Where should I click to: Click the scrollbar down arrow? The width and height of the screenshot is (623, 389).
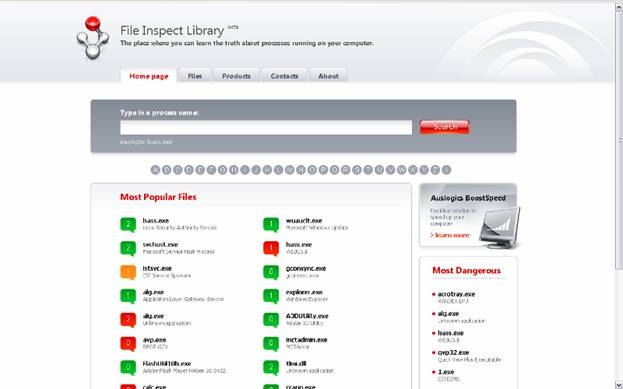click(619, 385)
